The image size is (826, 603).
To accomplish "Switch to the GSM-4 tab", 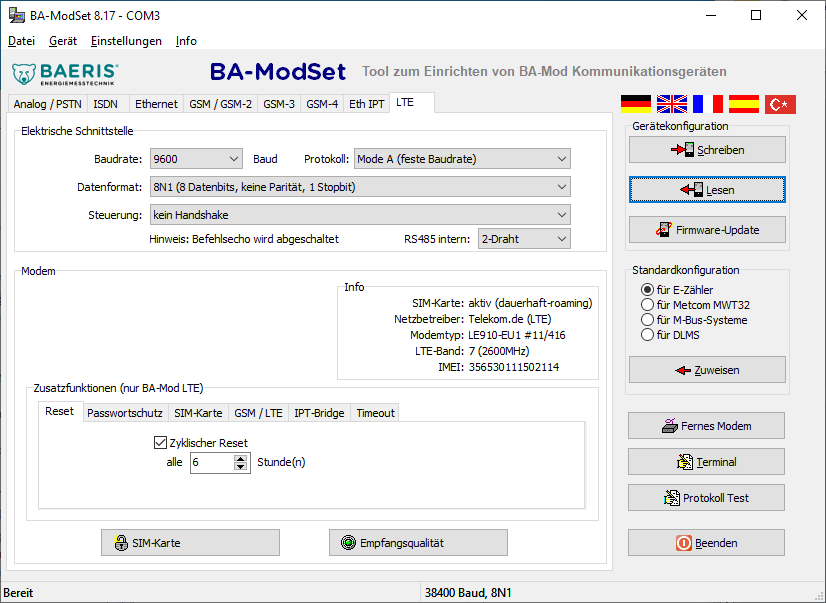I will (322, 104).
